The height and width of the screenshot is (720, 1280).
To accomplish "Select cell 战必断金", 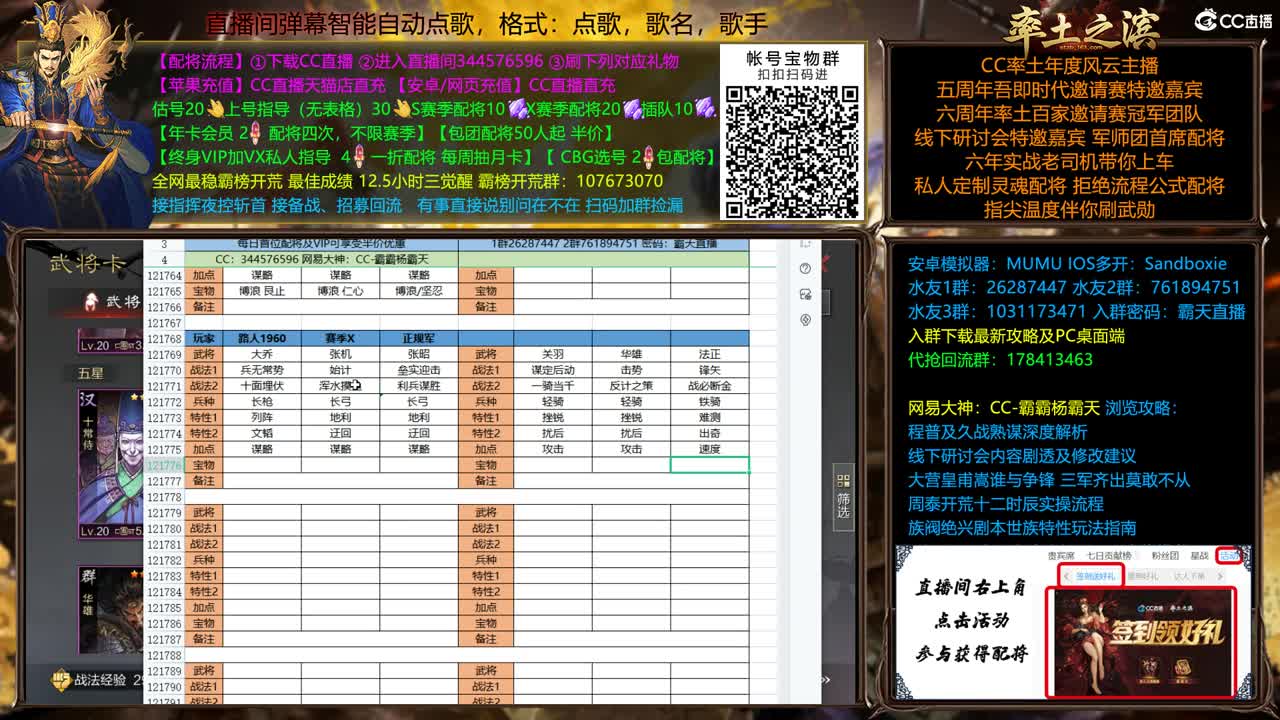I will click(709, 386).
